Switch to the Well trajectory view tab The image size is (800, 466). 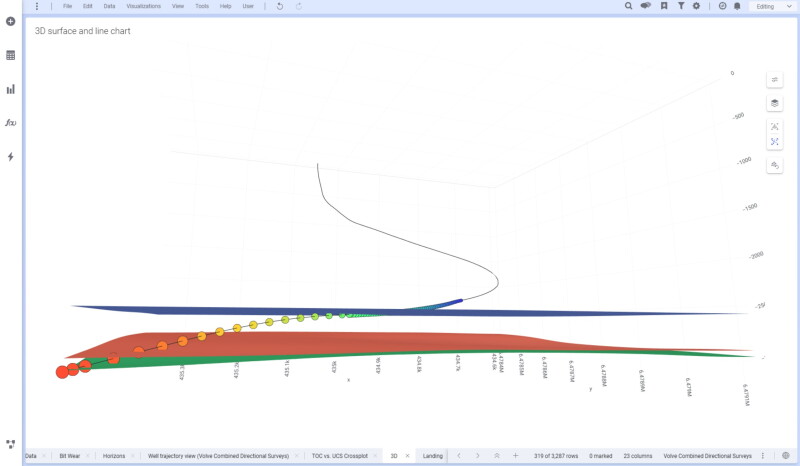click(x=218, y=456)
